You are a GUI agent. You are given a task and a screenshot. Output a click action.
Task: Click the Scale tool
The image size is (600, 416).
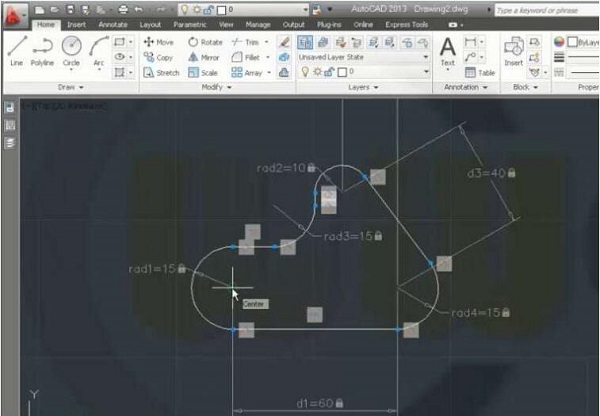click(203, 72)
